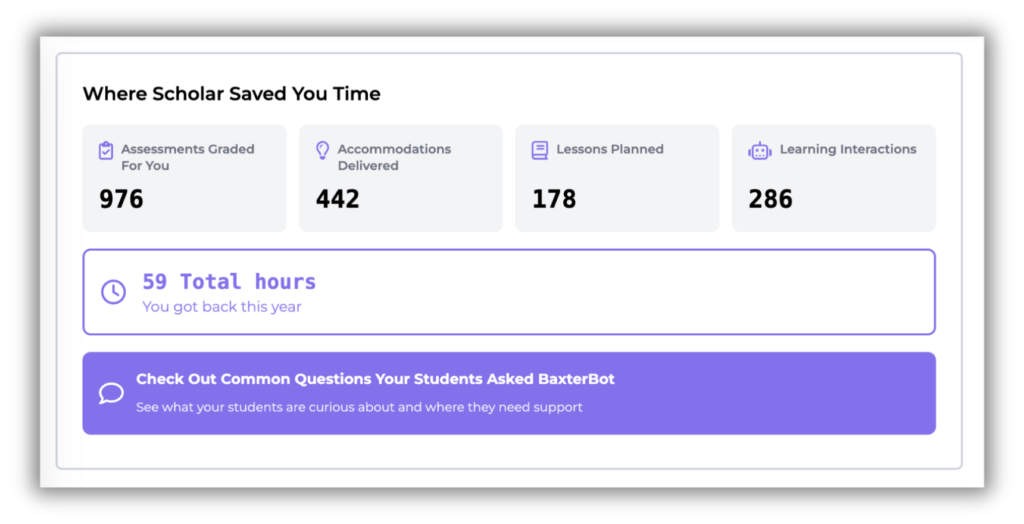Viewport: 1024px width, 524px height.
Task: Click the 178 lessons count
Action: (x=554, y=199)
